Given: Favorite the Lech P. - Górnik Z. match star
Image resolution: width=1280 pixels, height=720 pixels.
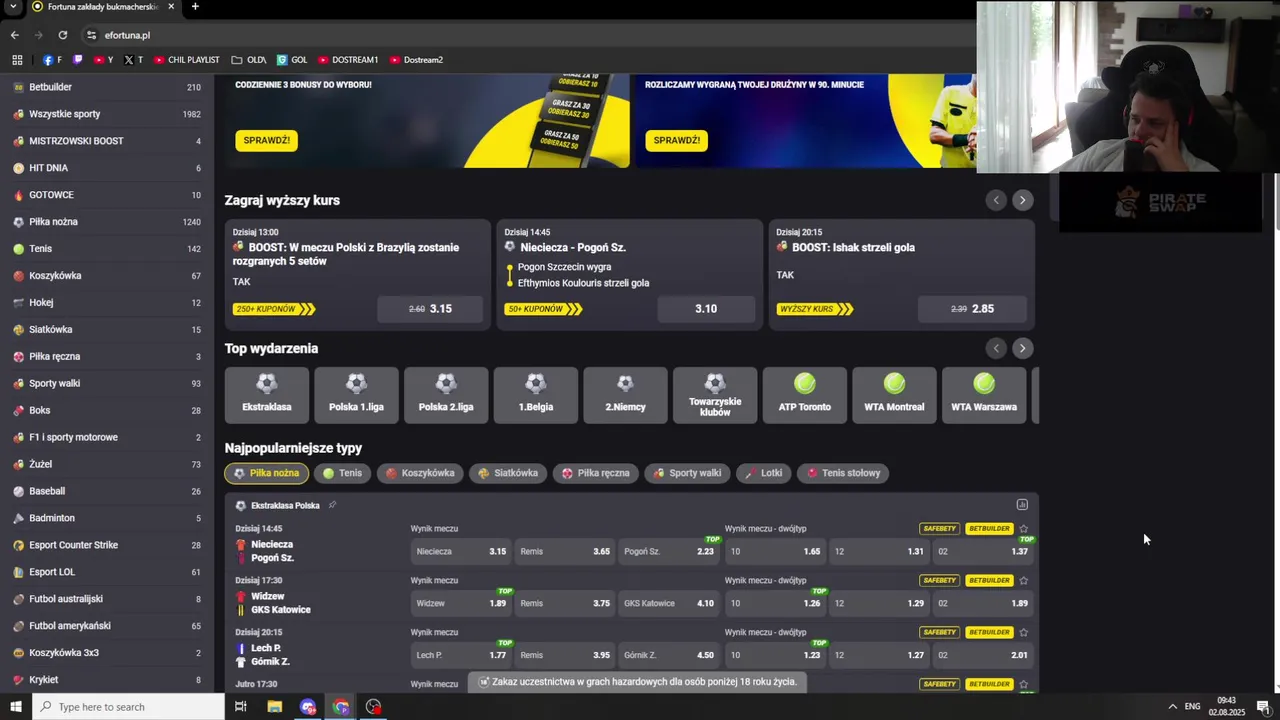Looking at the screenshot, I should tap(1023, 633).
